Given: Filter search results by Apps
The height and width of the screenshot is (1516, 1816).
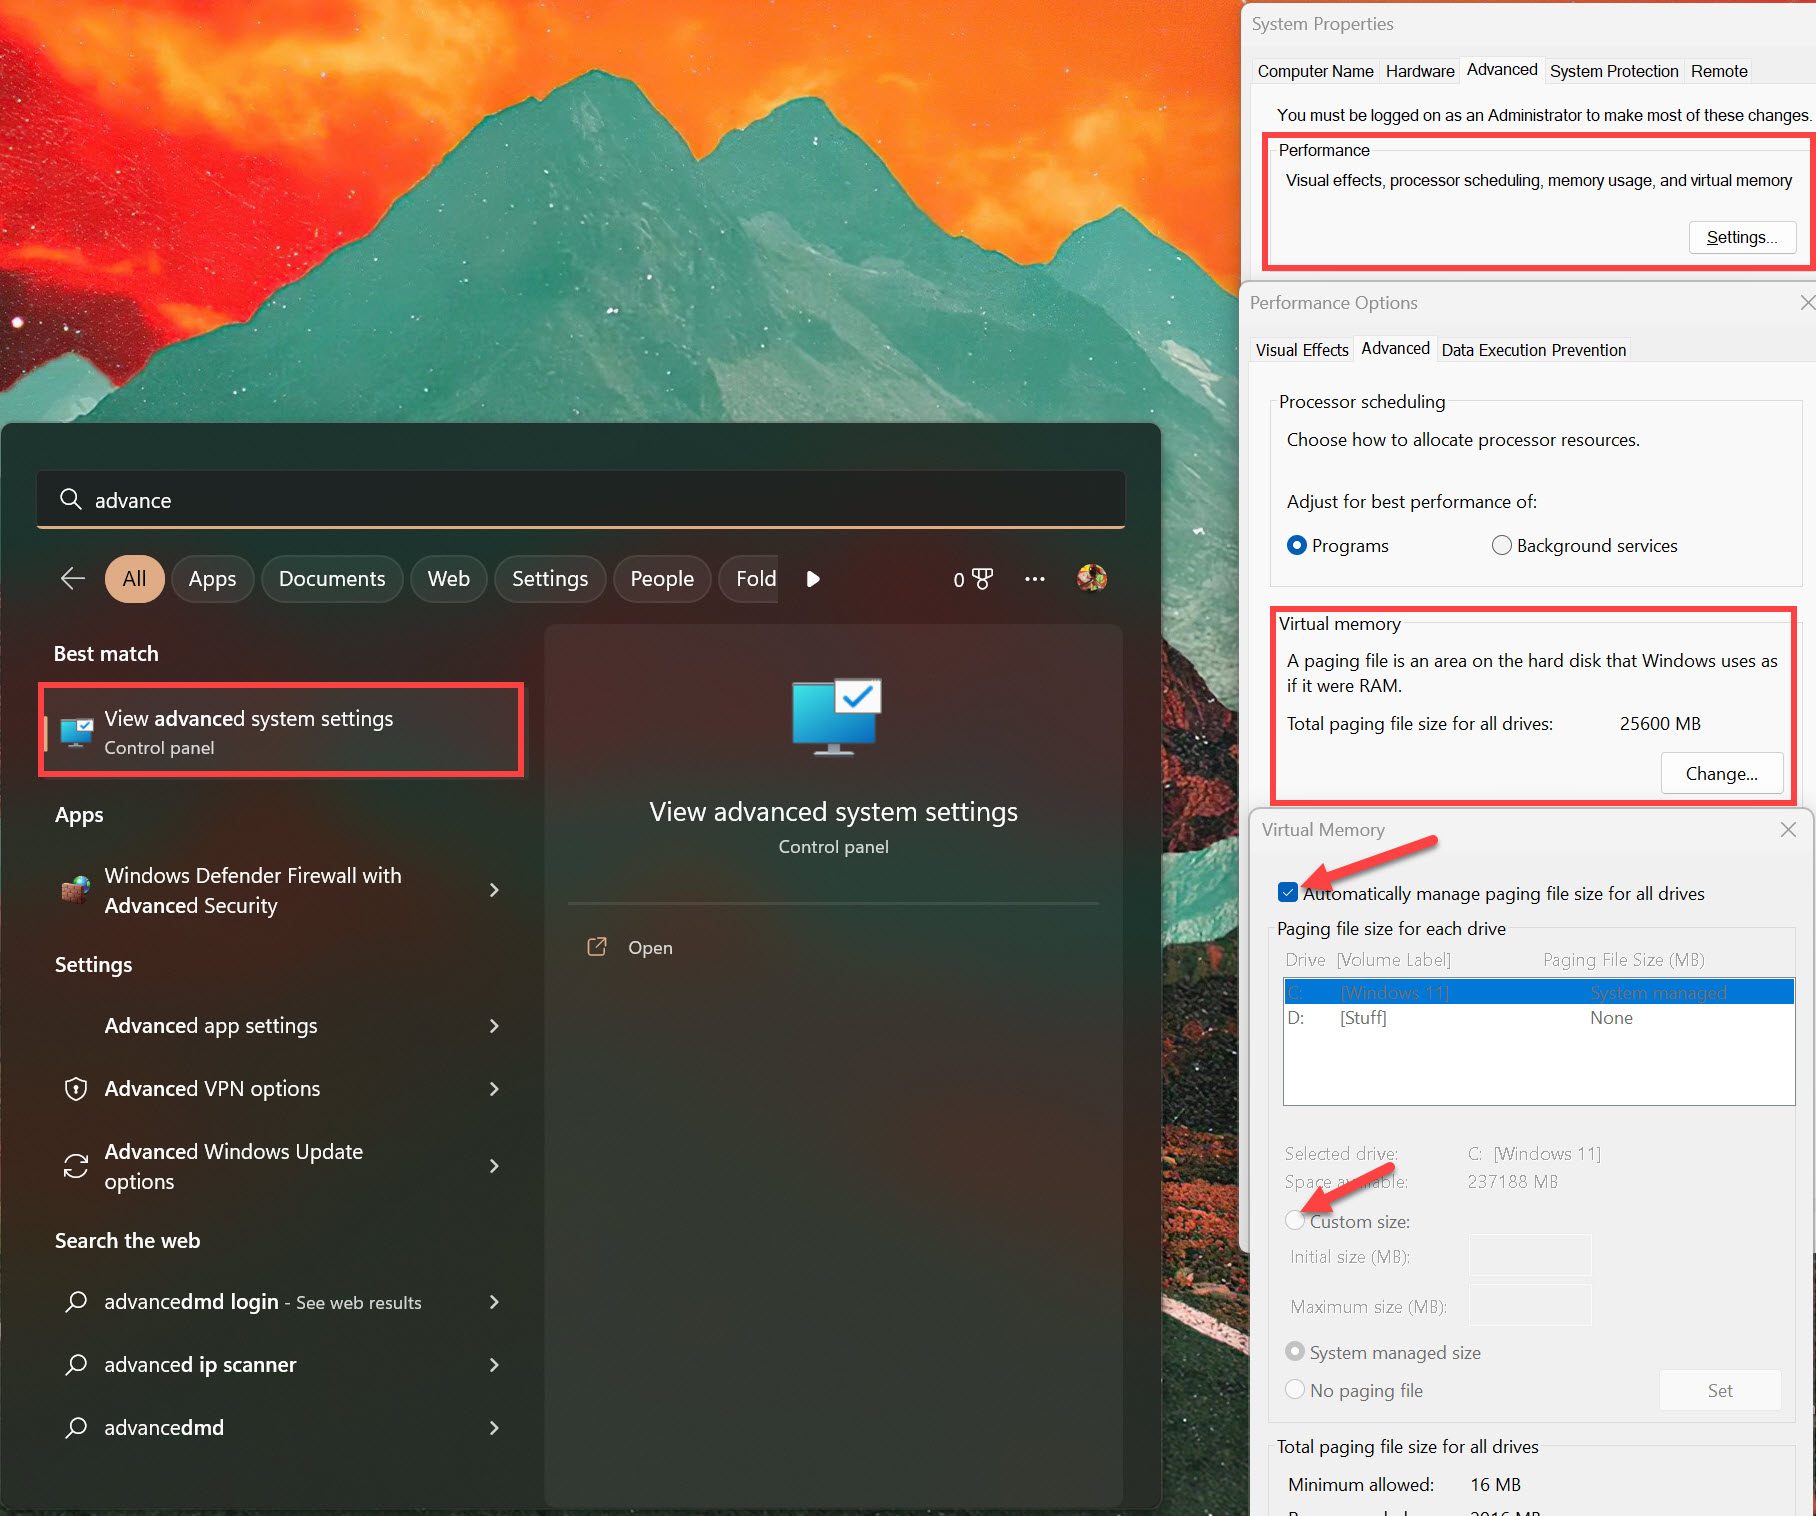Looking at the screenshot, I should (212, 579).
